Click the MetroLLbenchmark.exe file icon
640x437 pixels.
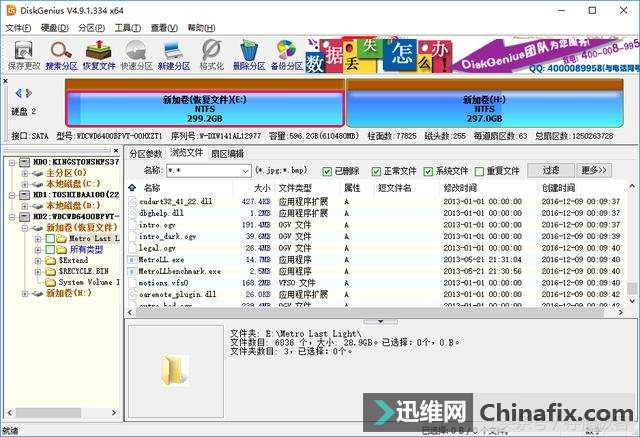132,271
